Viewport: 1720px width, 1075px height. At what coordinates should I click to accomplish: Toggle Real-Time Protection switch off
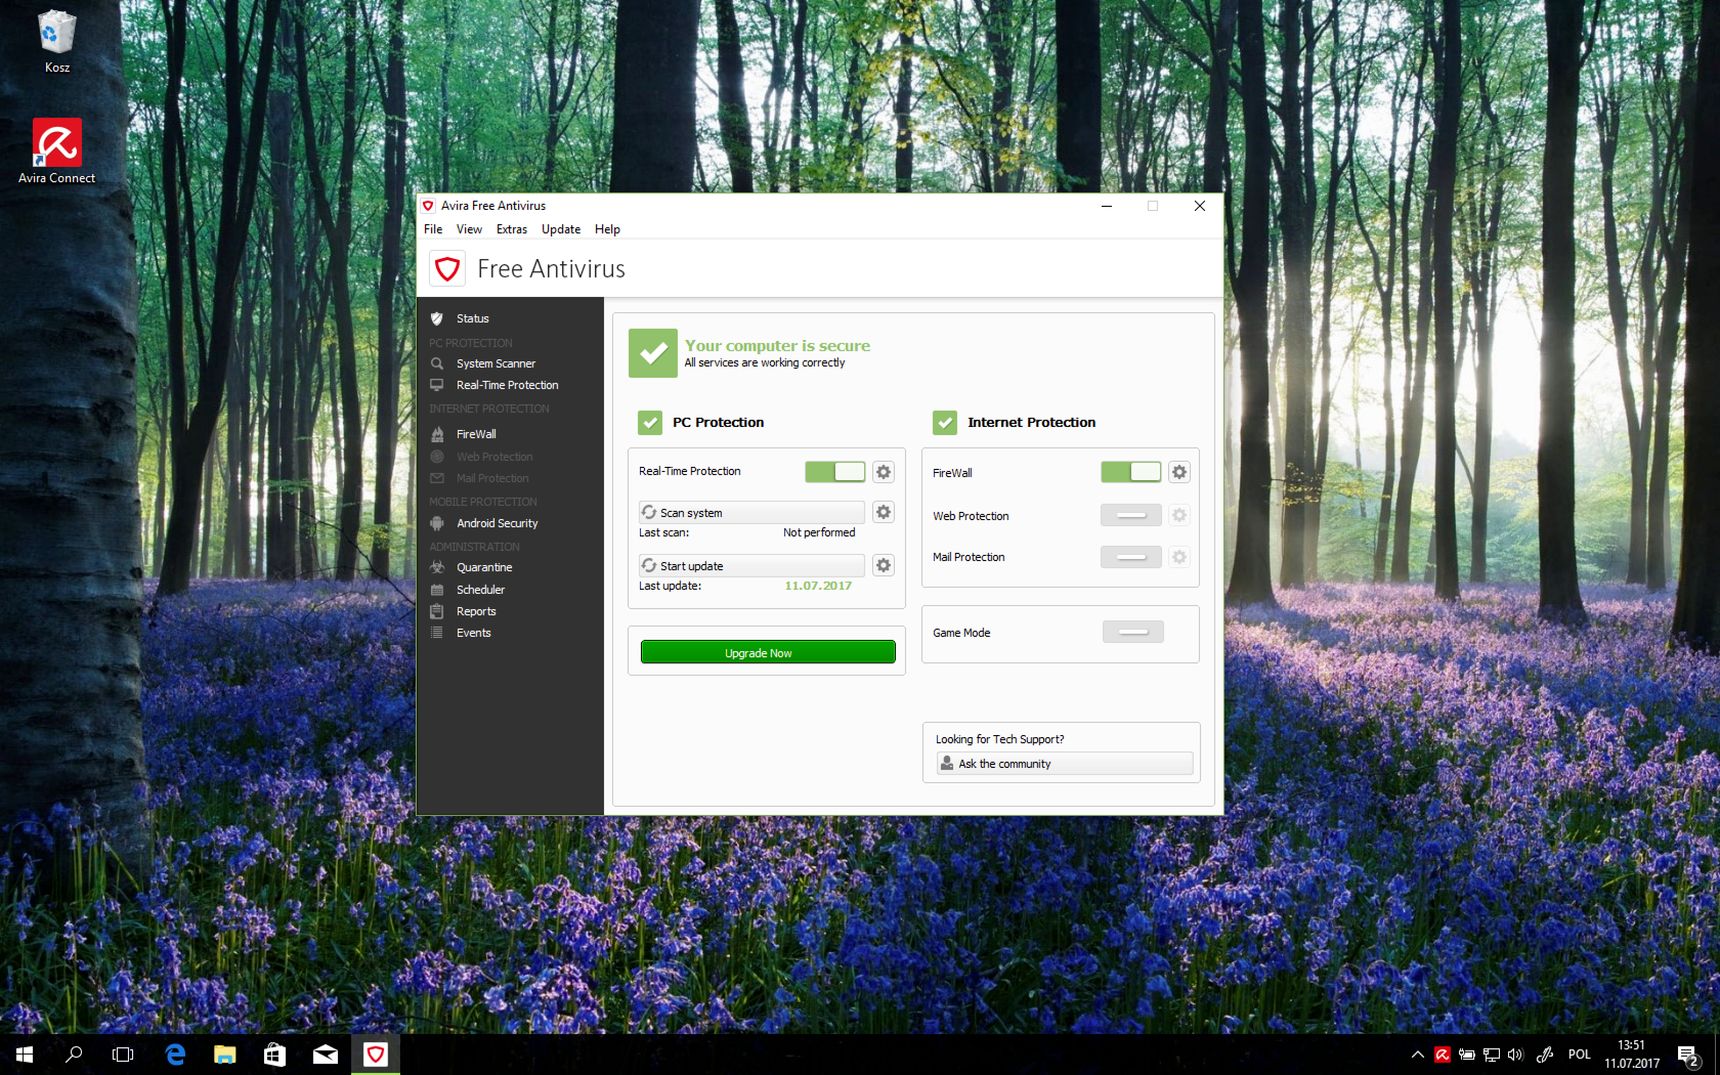click(835, 472)
